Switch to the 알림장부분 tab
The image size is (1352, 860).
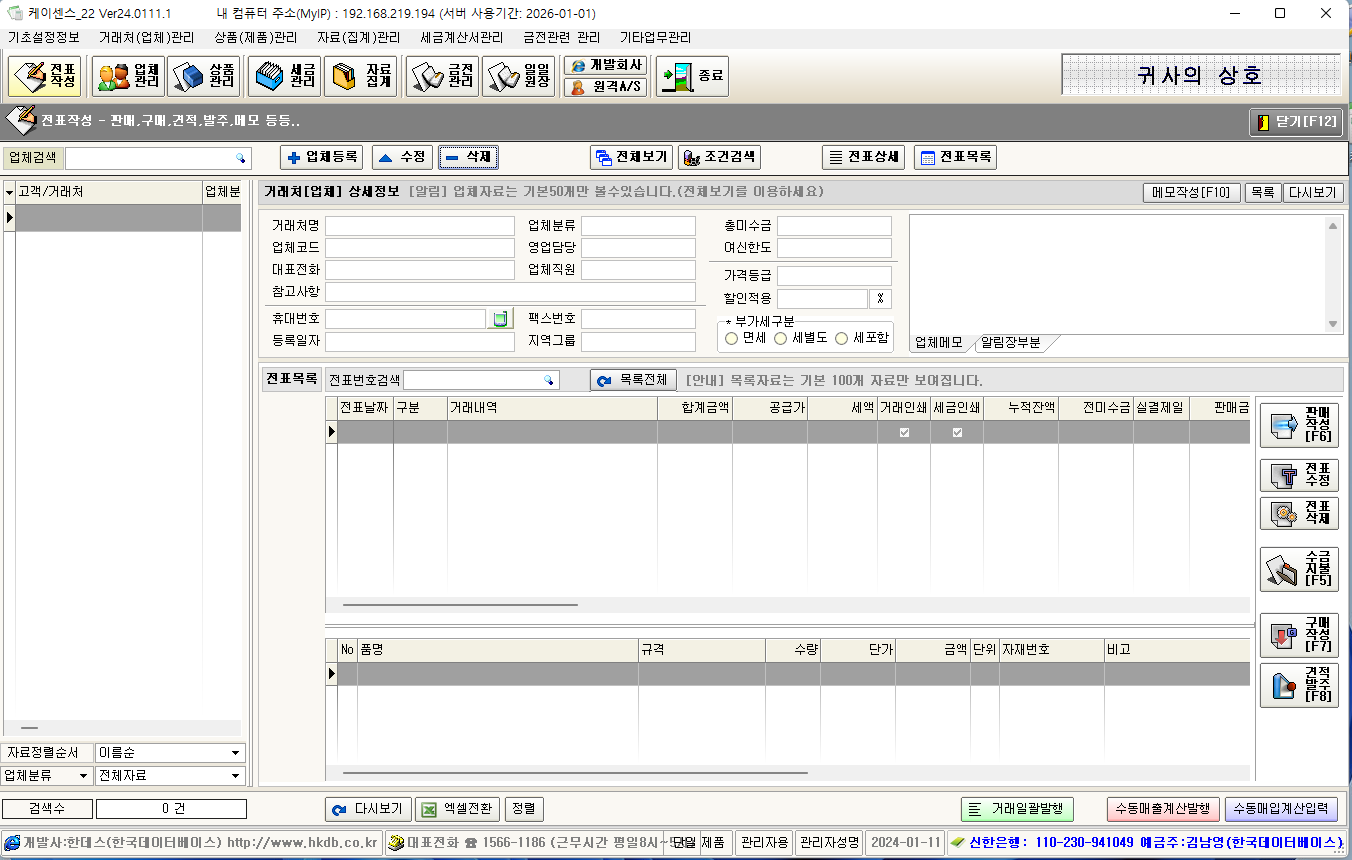click(x=1011, y=343)
